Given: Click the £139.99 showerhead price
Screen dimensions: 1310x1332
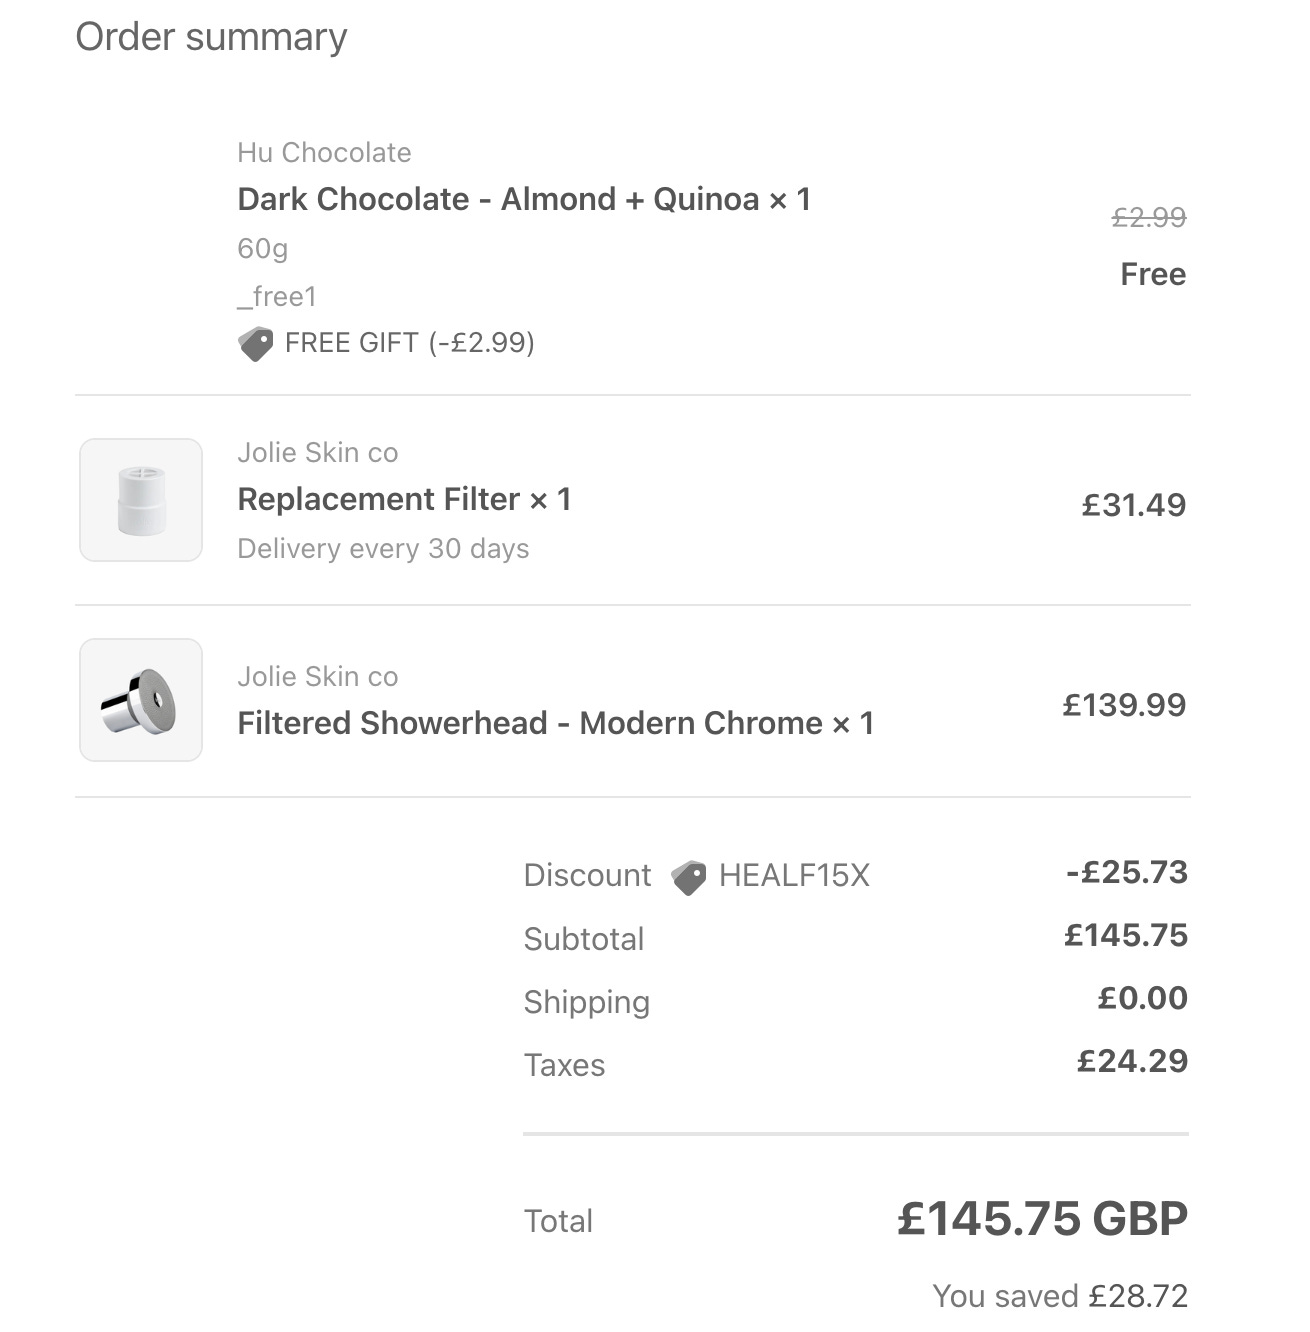Looking at the screenshot, I should point(1124,705).
